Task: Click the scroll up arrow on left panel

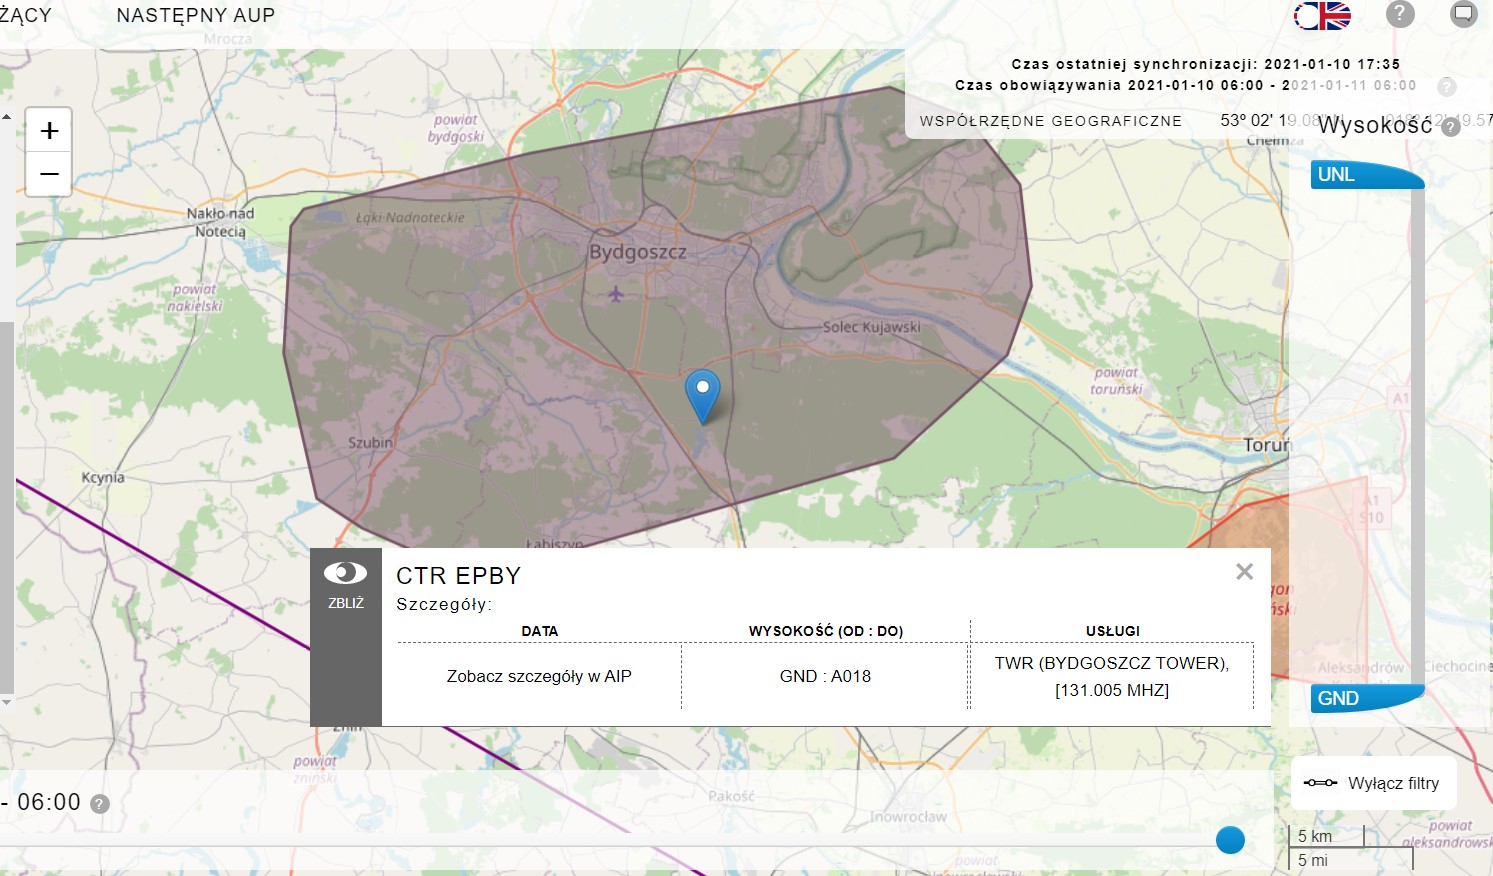Action: 6,117
